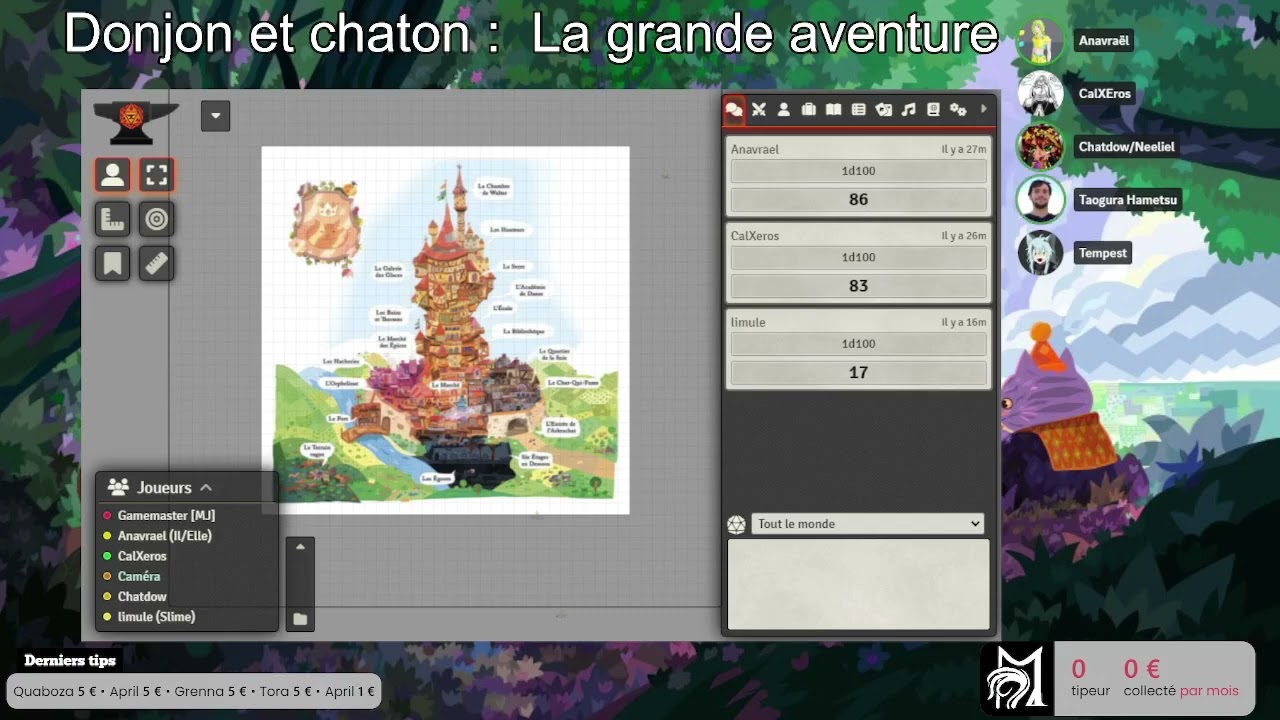Click the 'Le Port' map label
The width and height of the screenshot is (1280, 720).
pos(338,418)
